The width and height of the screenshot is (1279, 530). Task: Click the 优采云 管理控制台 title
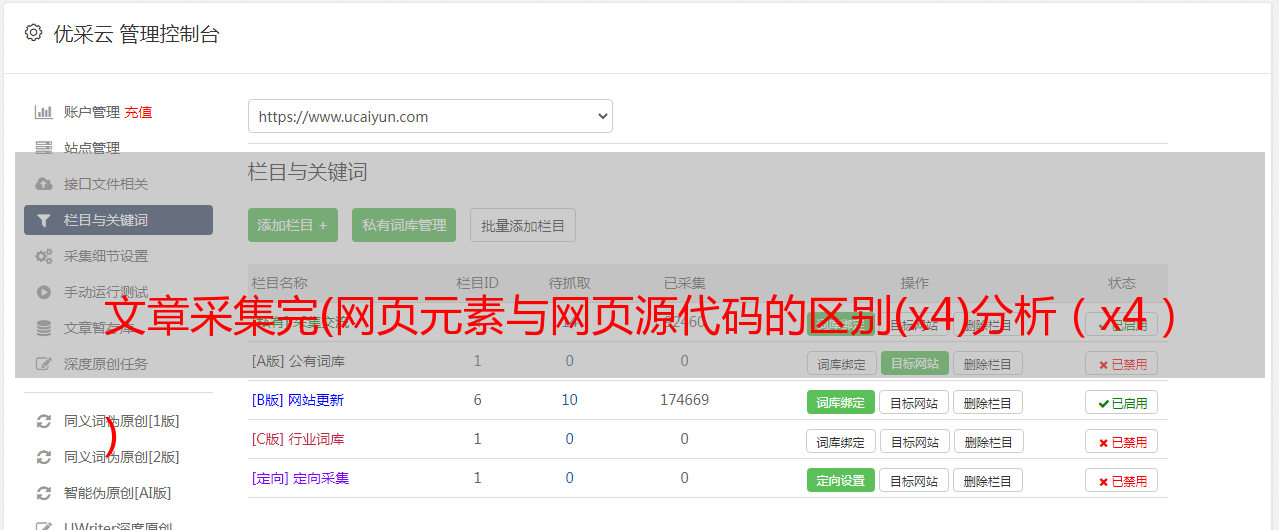pos(136,34)
